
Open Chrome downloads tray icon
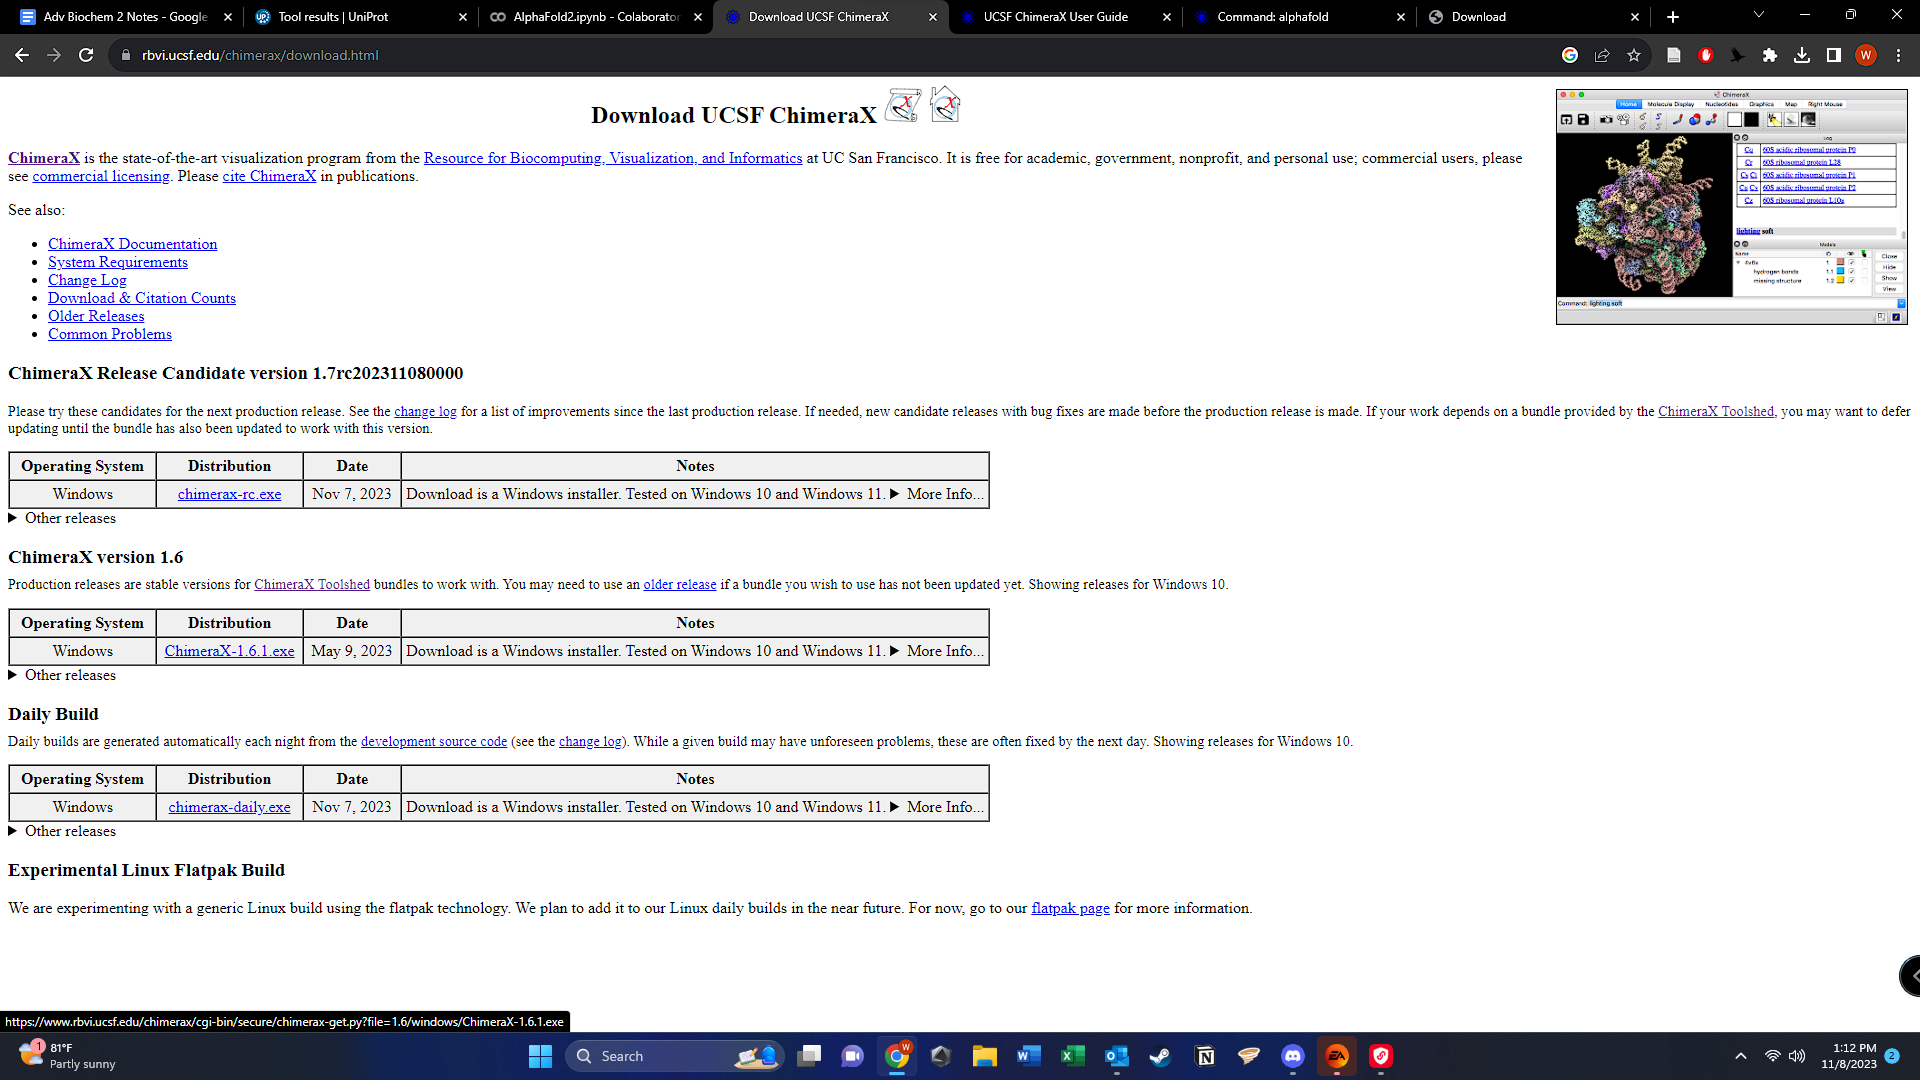click(x=1801, y=55)
